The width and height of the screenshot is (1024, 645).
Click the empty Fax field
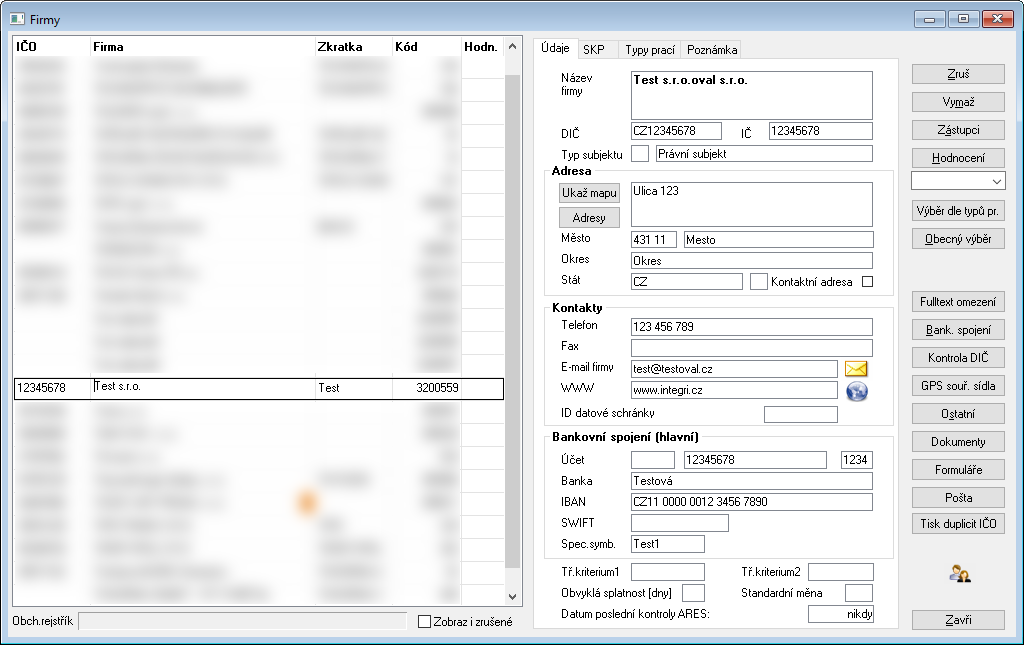point(752,347)
